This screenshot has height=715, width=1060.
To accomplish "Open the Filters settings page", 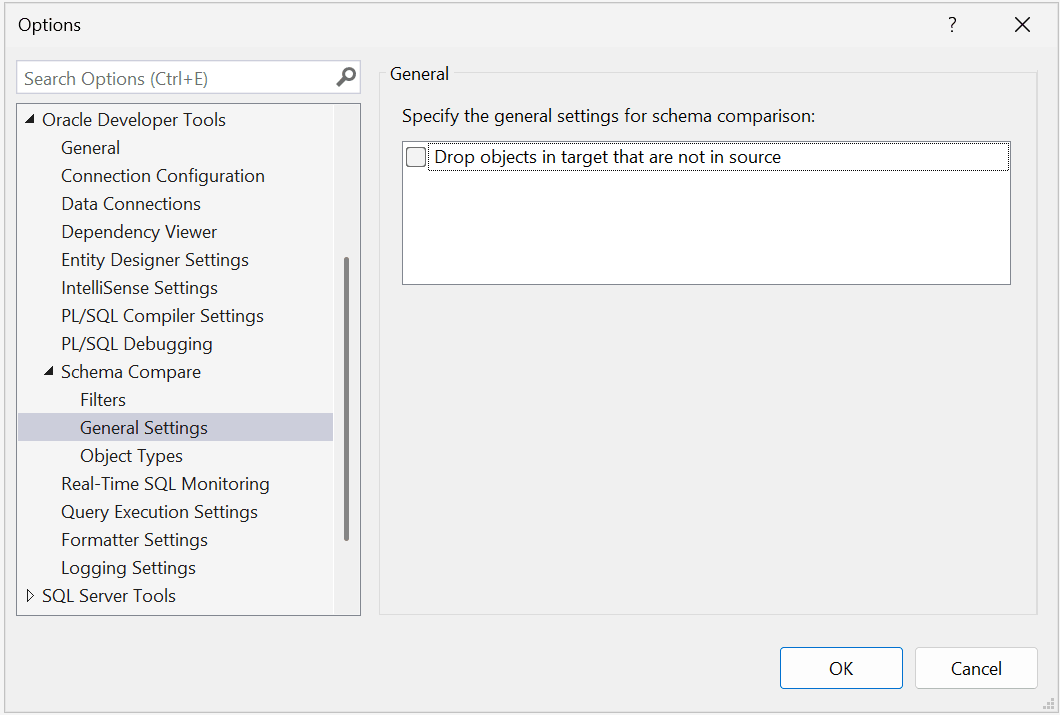I will [x=103, y=399].
